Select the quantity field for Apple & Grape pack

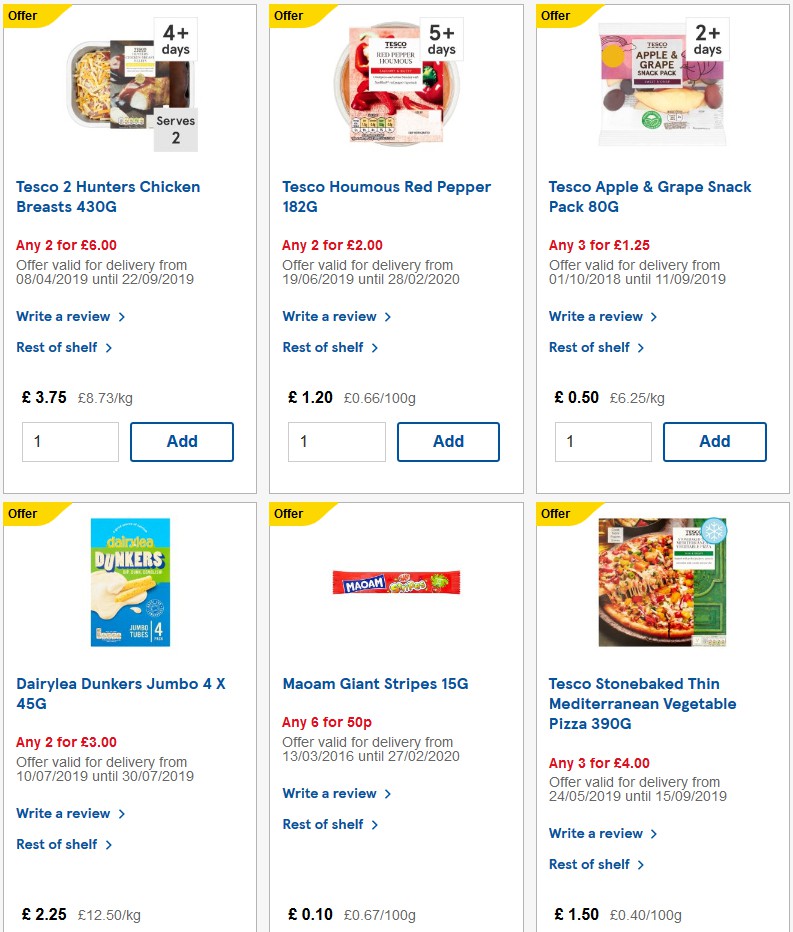point(603,441)
